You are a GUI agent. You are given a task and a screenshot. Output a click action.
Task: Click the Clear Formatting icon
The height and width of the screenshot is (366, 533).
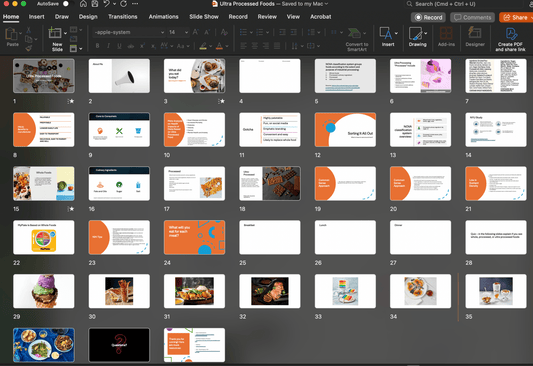tap(224, 32)
